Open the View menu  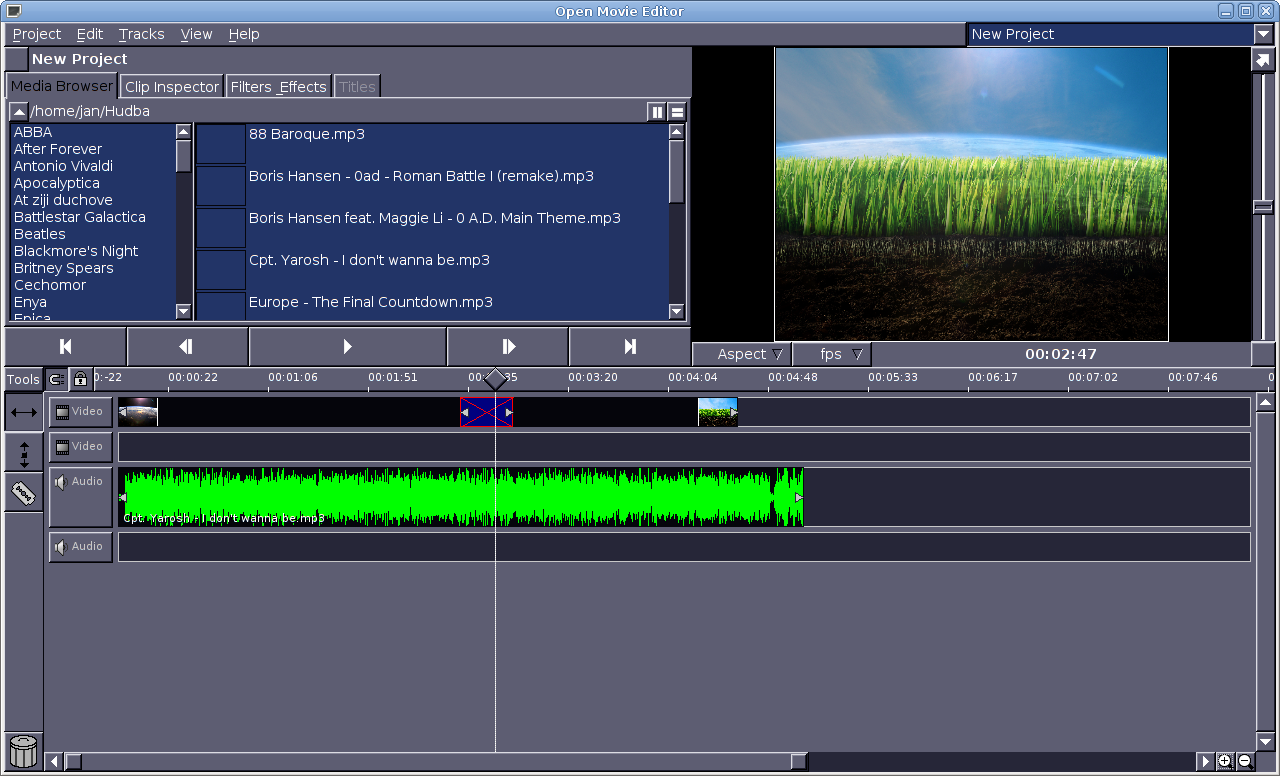pyautogui.click(x=197, y=34)
